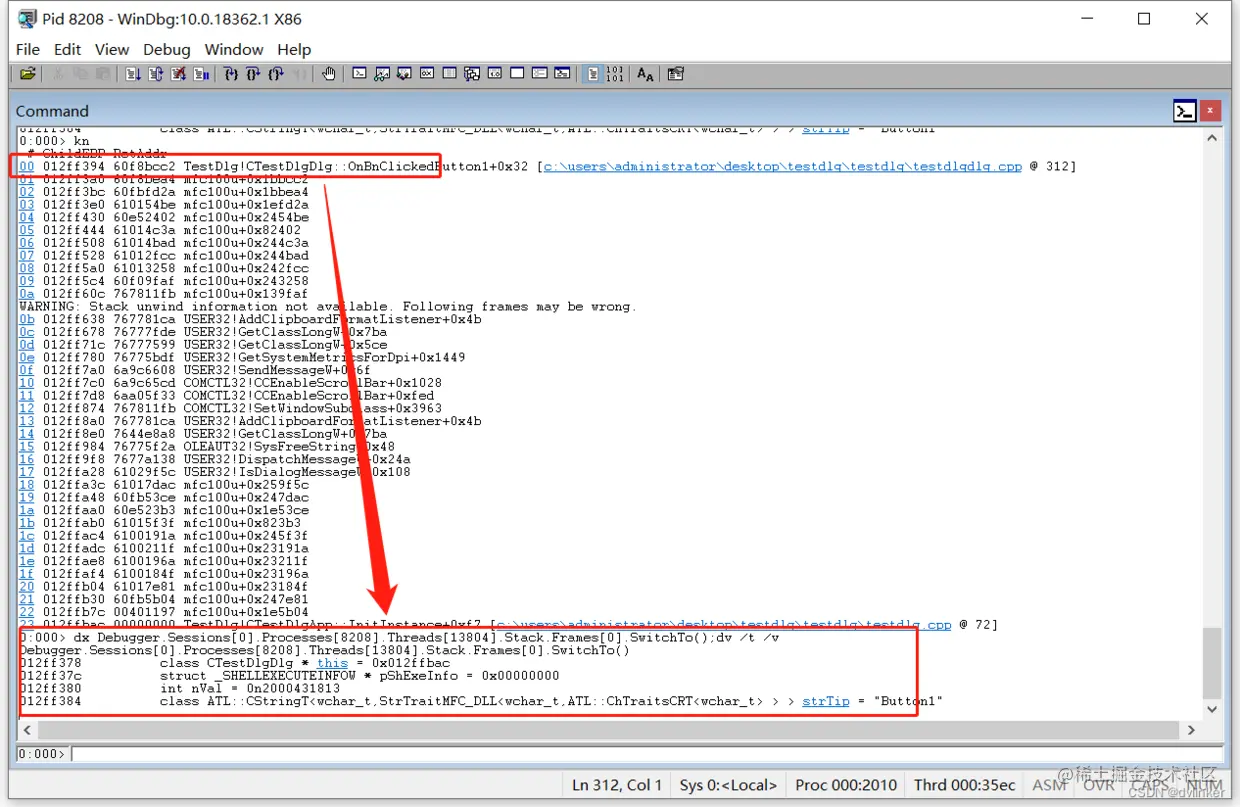The height and width of the screenshot is (807, 1240).
Task: Open the View menu
Action: coord(112,49)
